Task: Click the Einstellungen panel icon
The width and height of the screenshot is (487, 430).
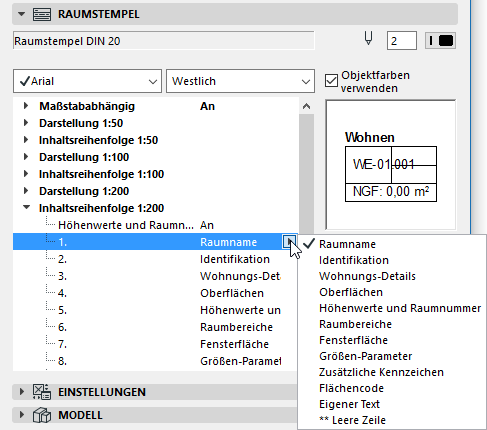Action: click(x=42, y=392)
